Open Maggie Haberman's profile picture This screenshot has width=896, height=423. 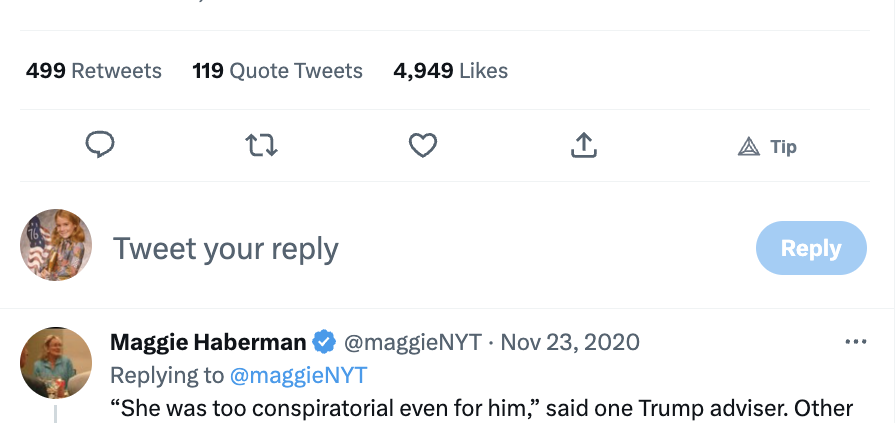click(x=56, y=362)
